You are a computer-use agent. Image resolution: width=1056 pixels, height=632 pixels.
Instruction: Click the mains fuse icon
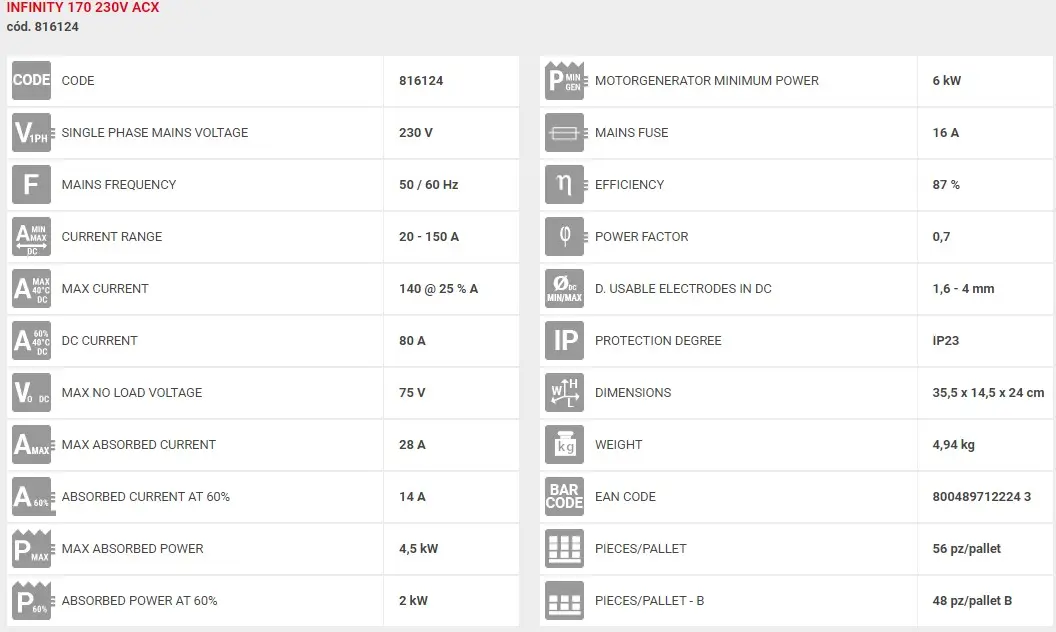[564, 132]
